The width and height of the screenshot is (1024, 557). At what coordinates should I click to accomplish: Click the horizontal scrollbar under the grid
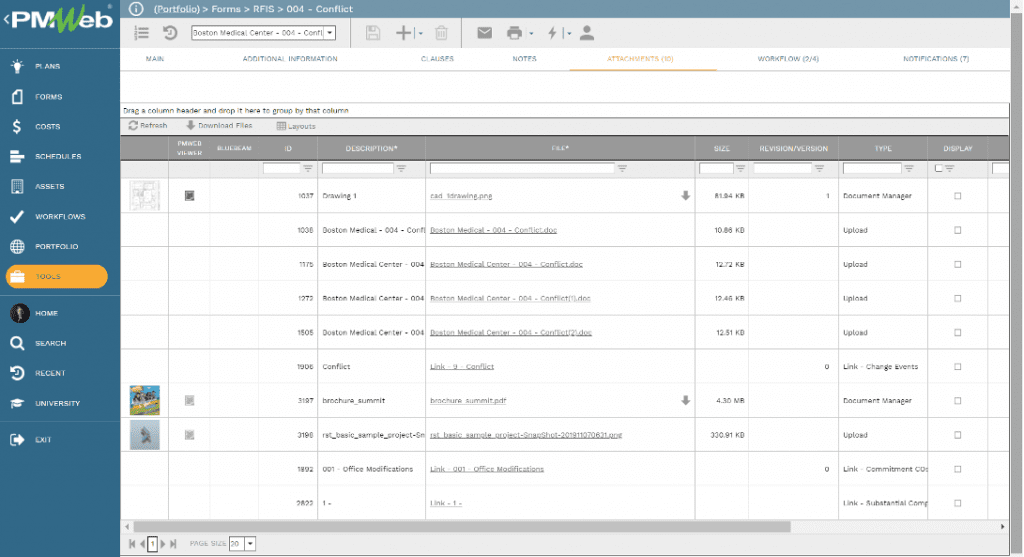point(461,526)
